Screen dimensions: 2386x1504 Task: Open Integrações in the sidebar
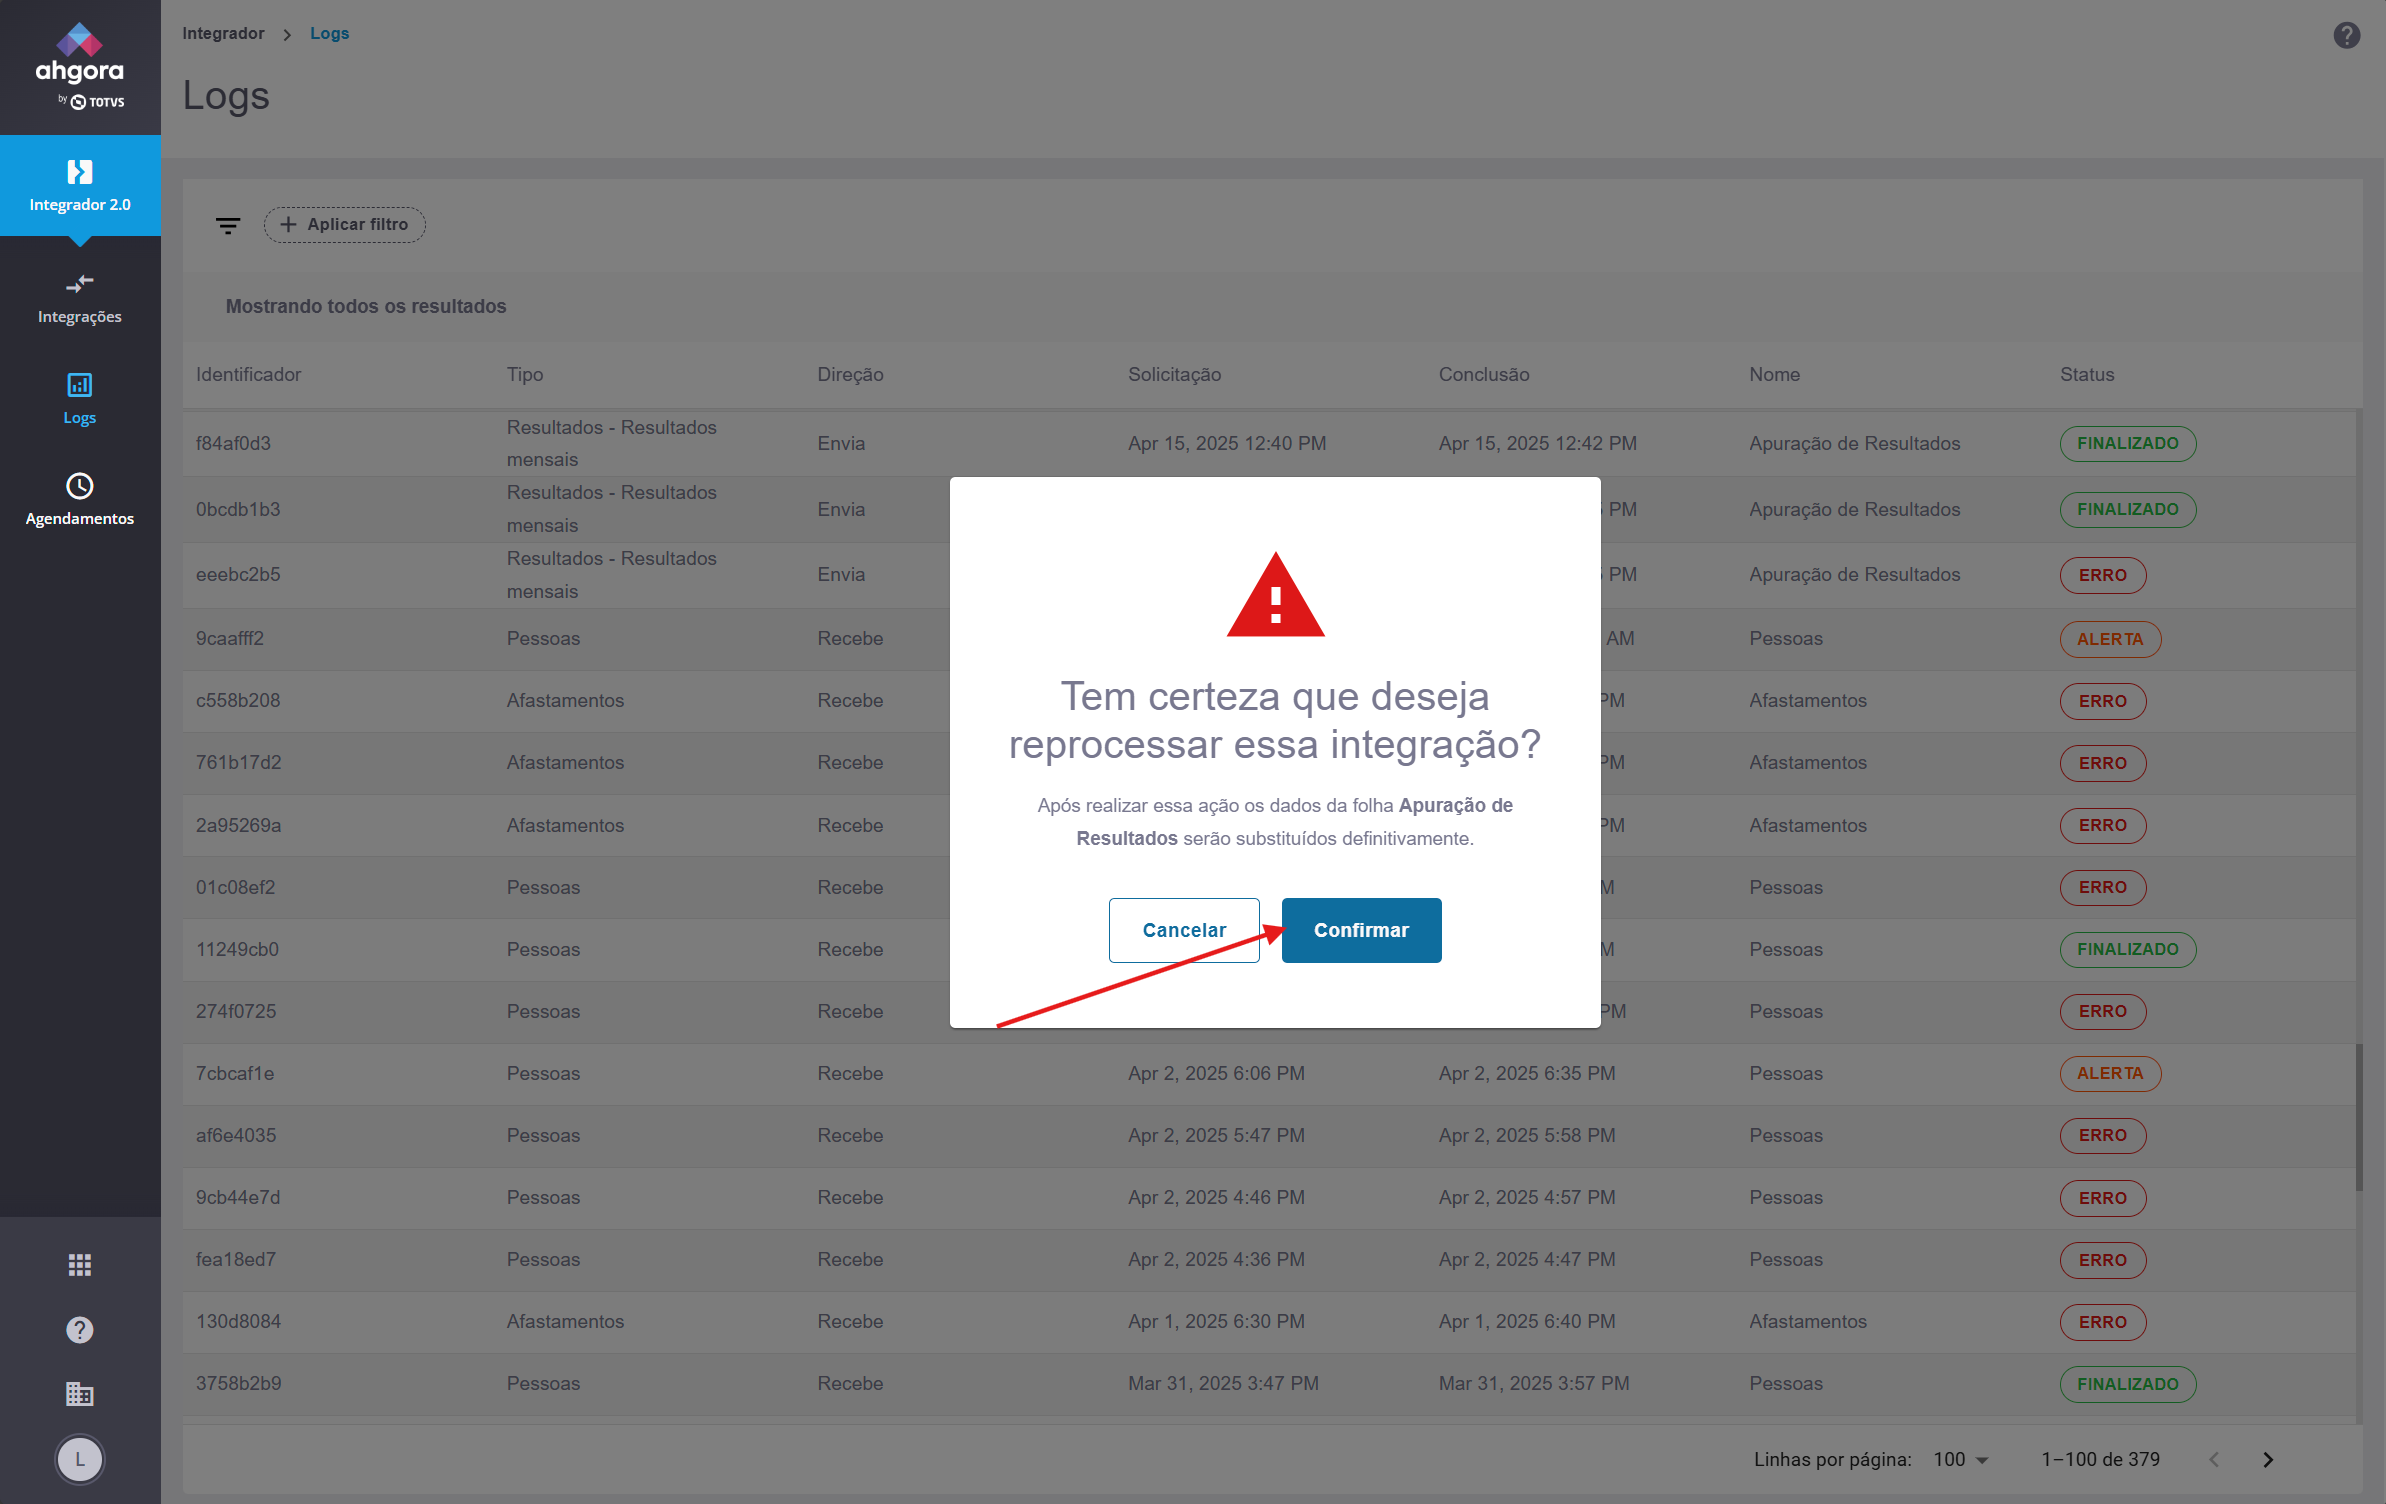click(x=80, y=298)
